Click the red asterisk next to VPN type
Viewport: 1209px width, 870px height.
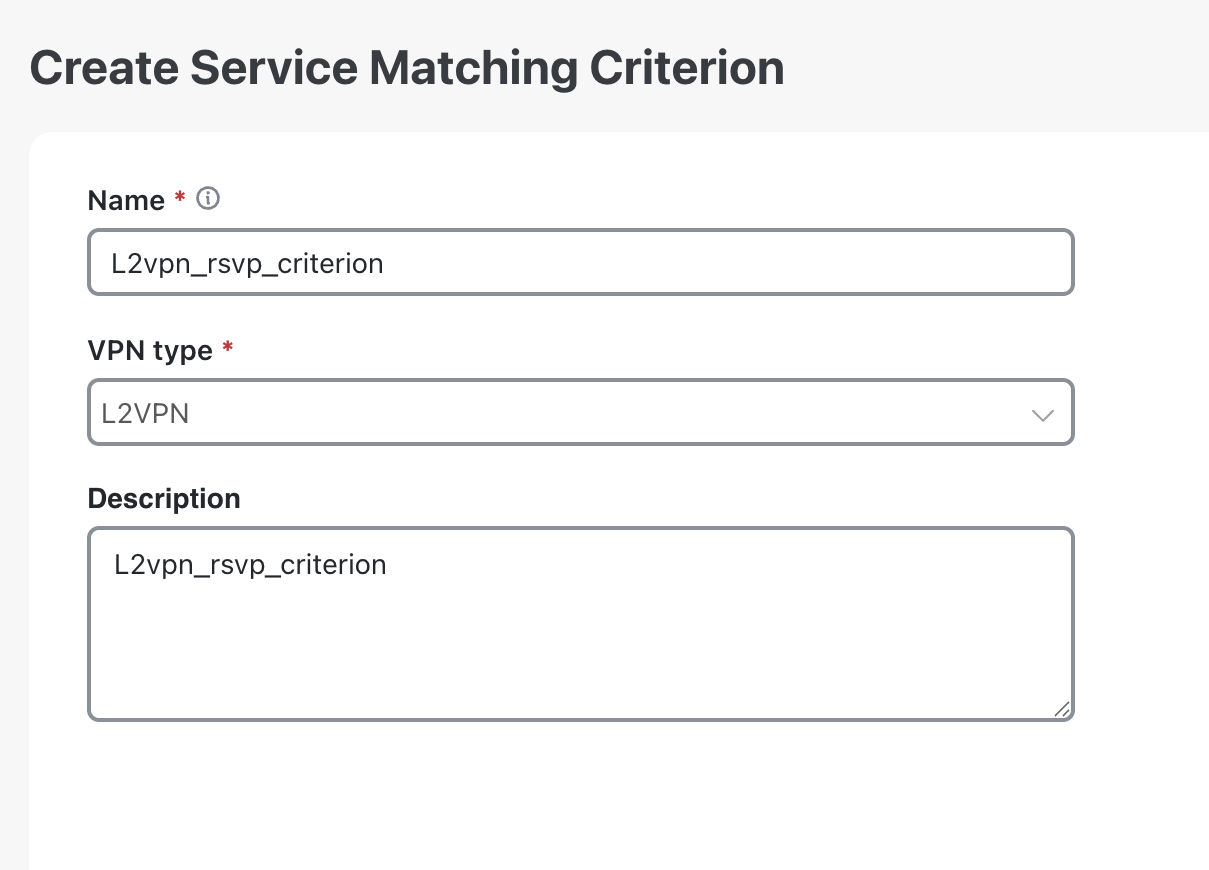[227, 348]
